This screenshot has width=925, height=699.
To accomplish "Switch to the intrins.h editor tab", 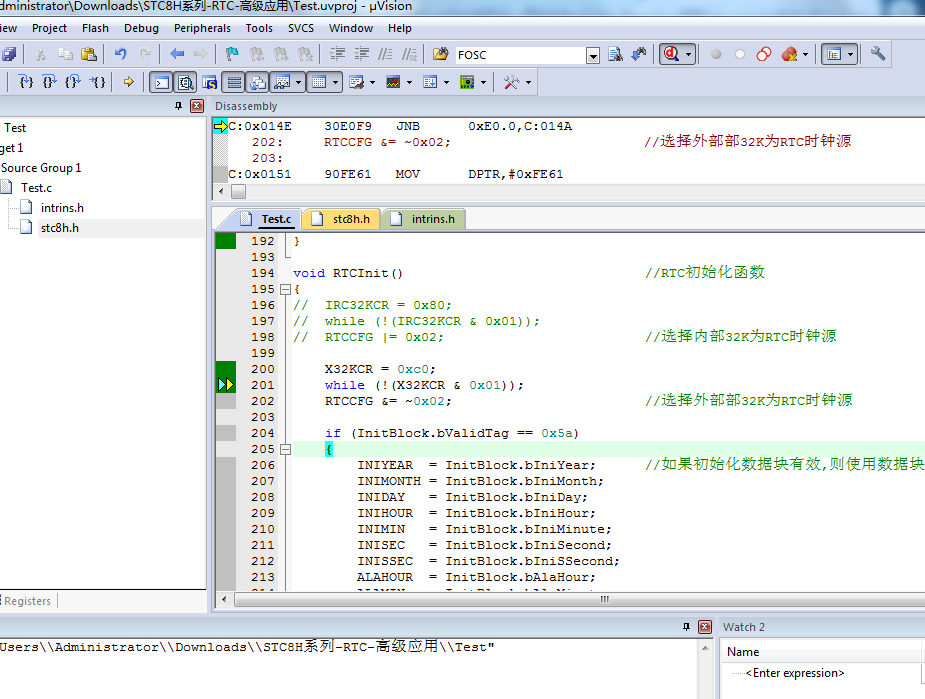I will (423, 219).
